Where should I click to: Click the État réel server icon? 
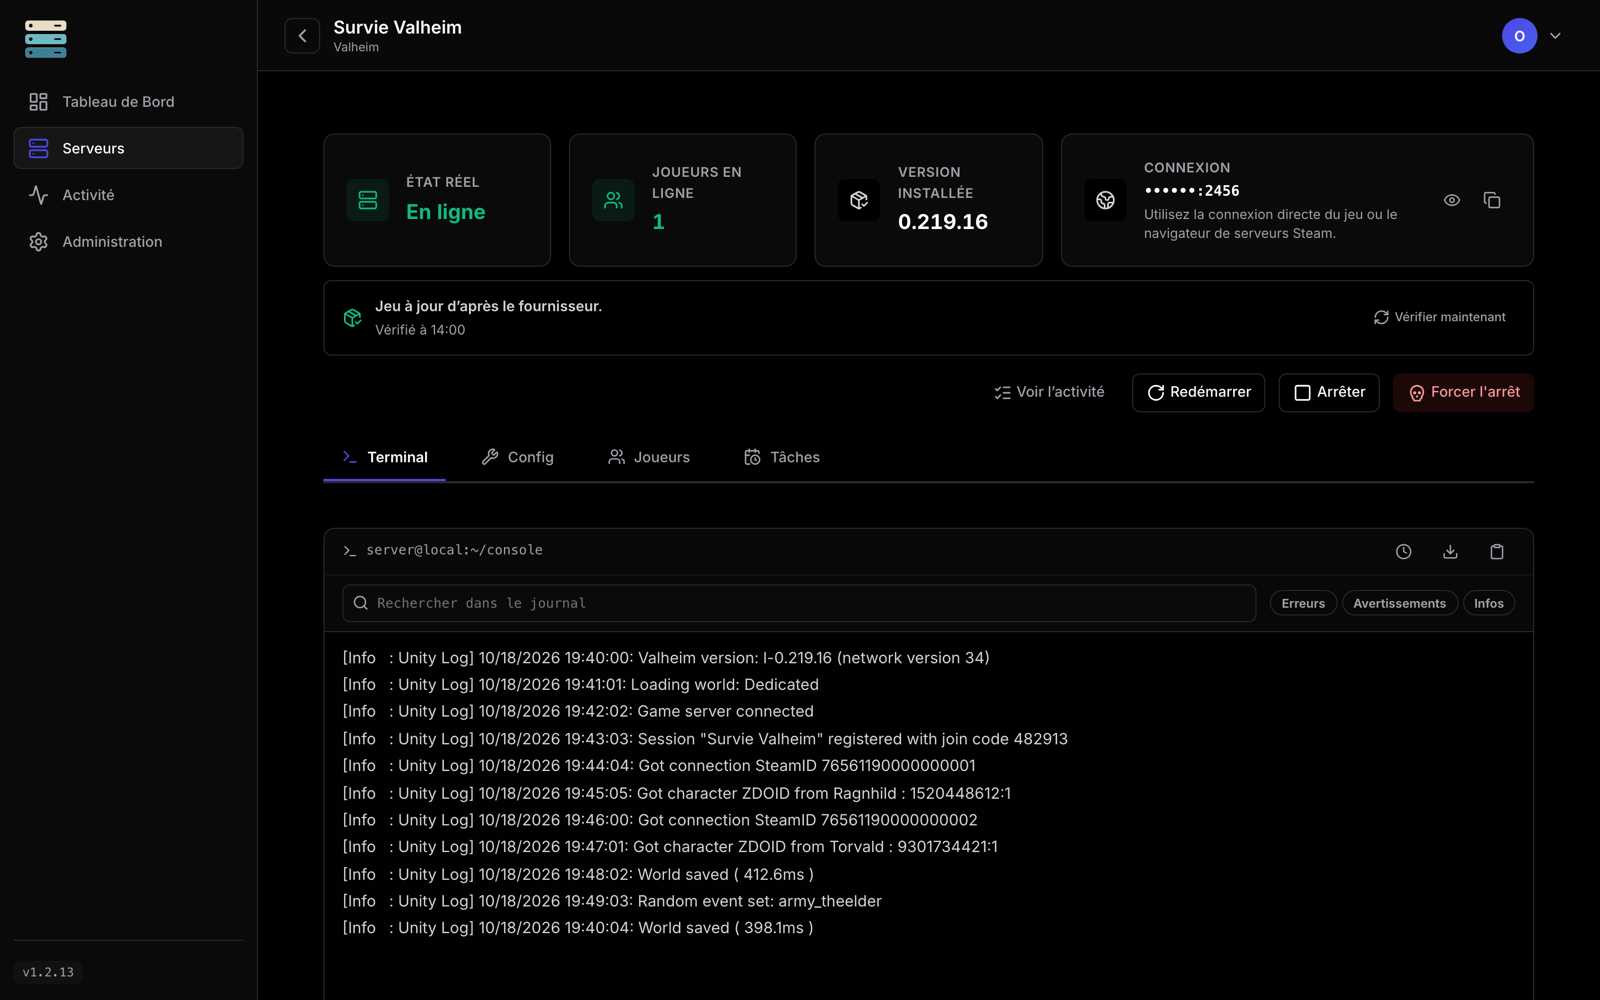[368, 200]
